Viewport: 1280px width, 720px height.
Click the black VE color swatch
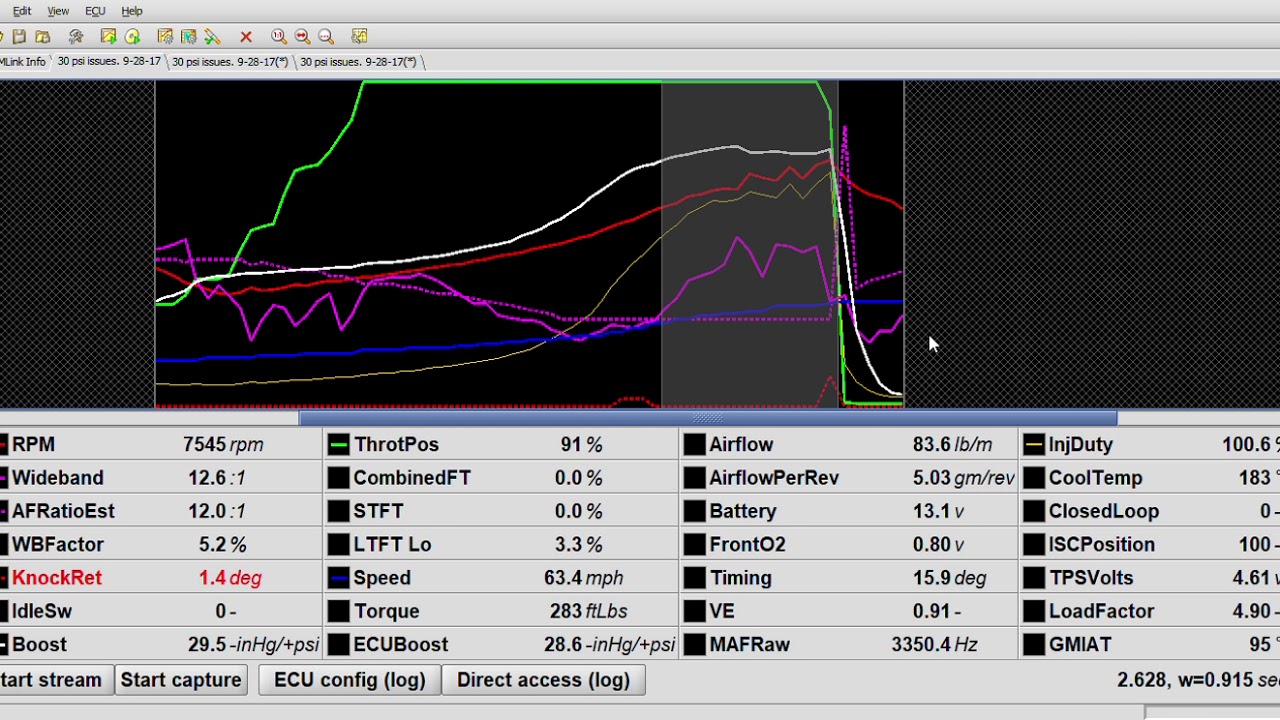[x=695, y=611]
